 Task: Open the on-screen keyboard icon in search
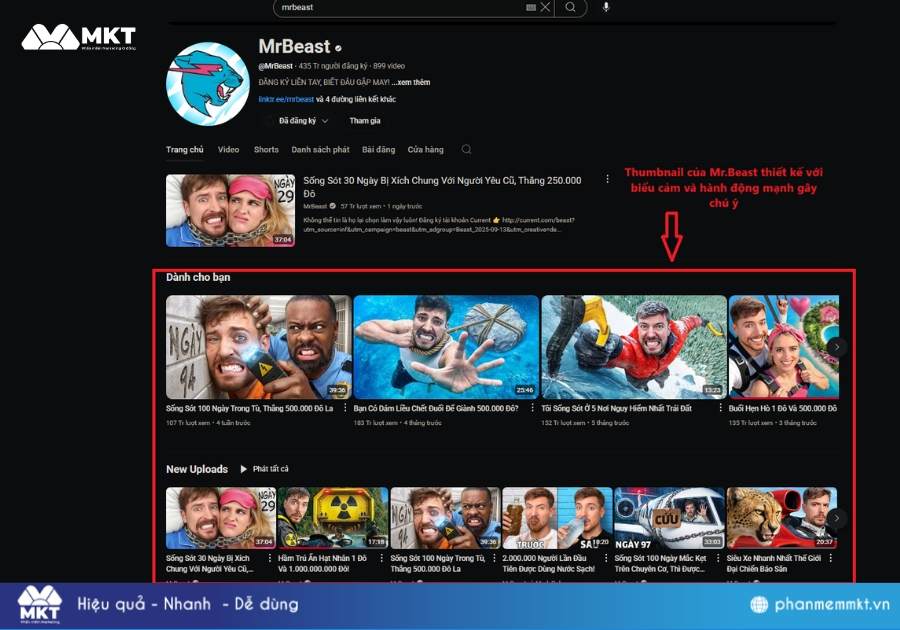[x=531, y=7]
